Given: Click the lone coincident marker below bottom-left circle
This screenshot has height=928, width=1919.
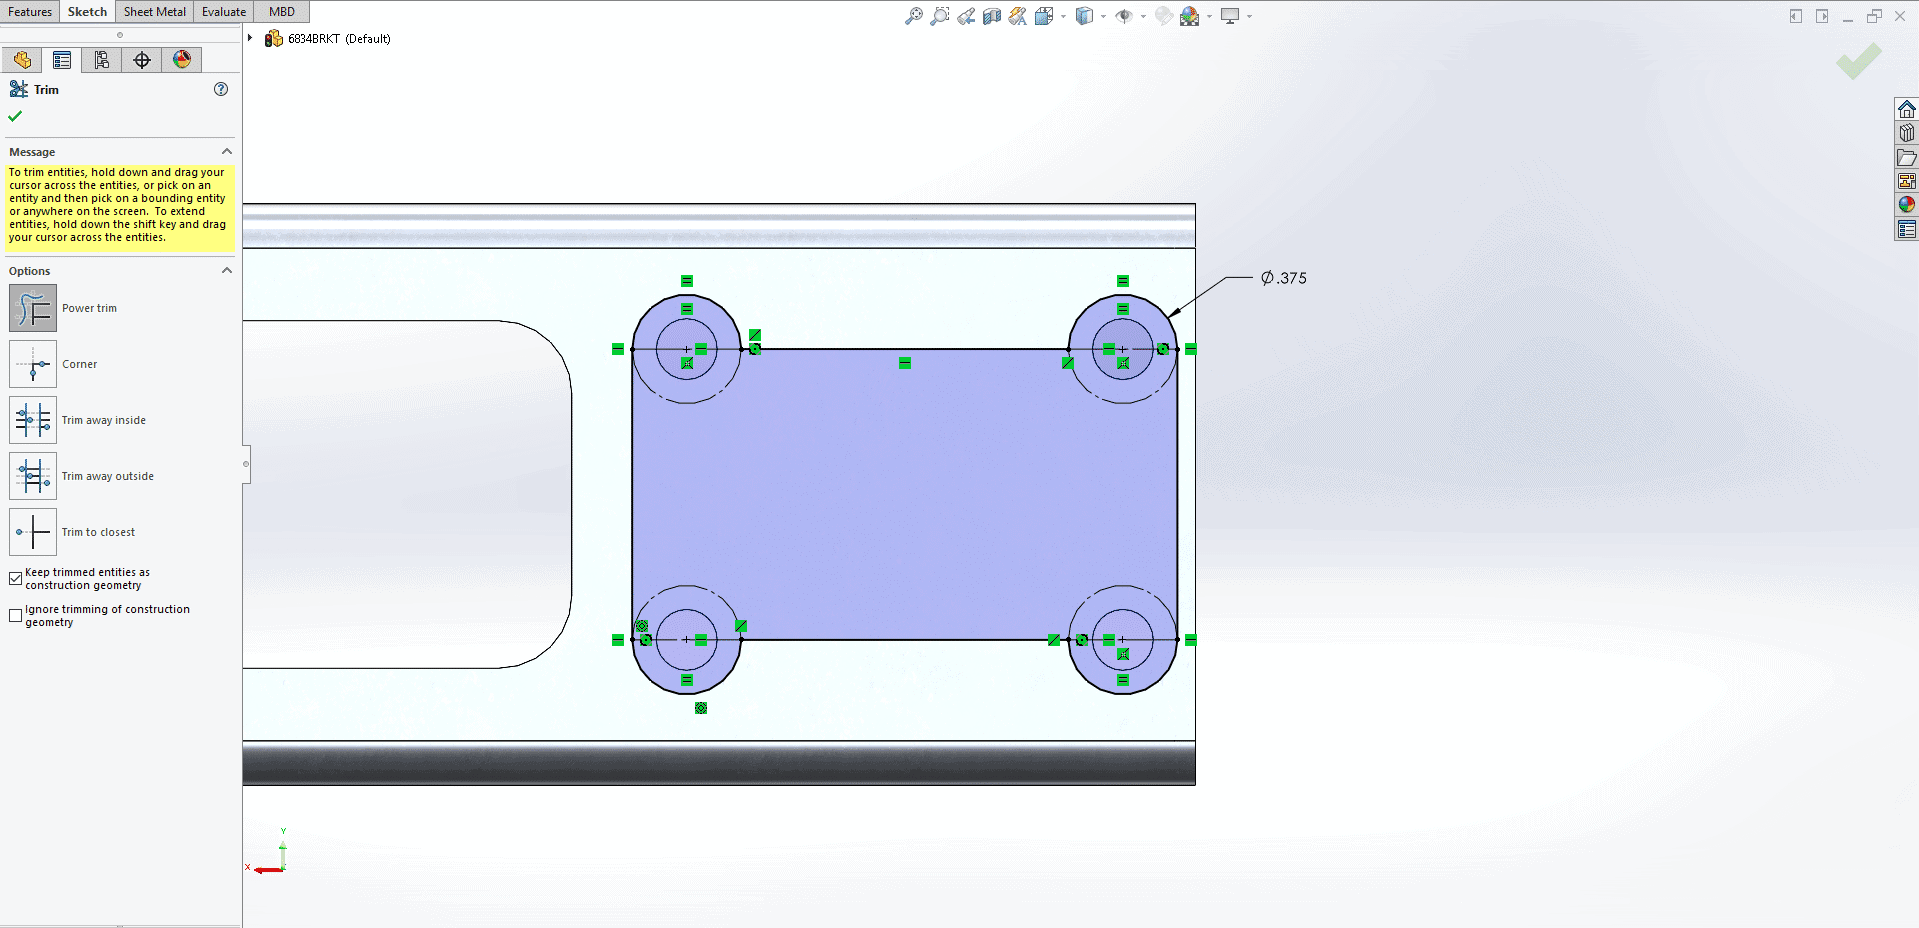Looking at the screenshot, I should (x=701, y=708).
